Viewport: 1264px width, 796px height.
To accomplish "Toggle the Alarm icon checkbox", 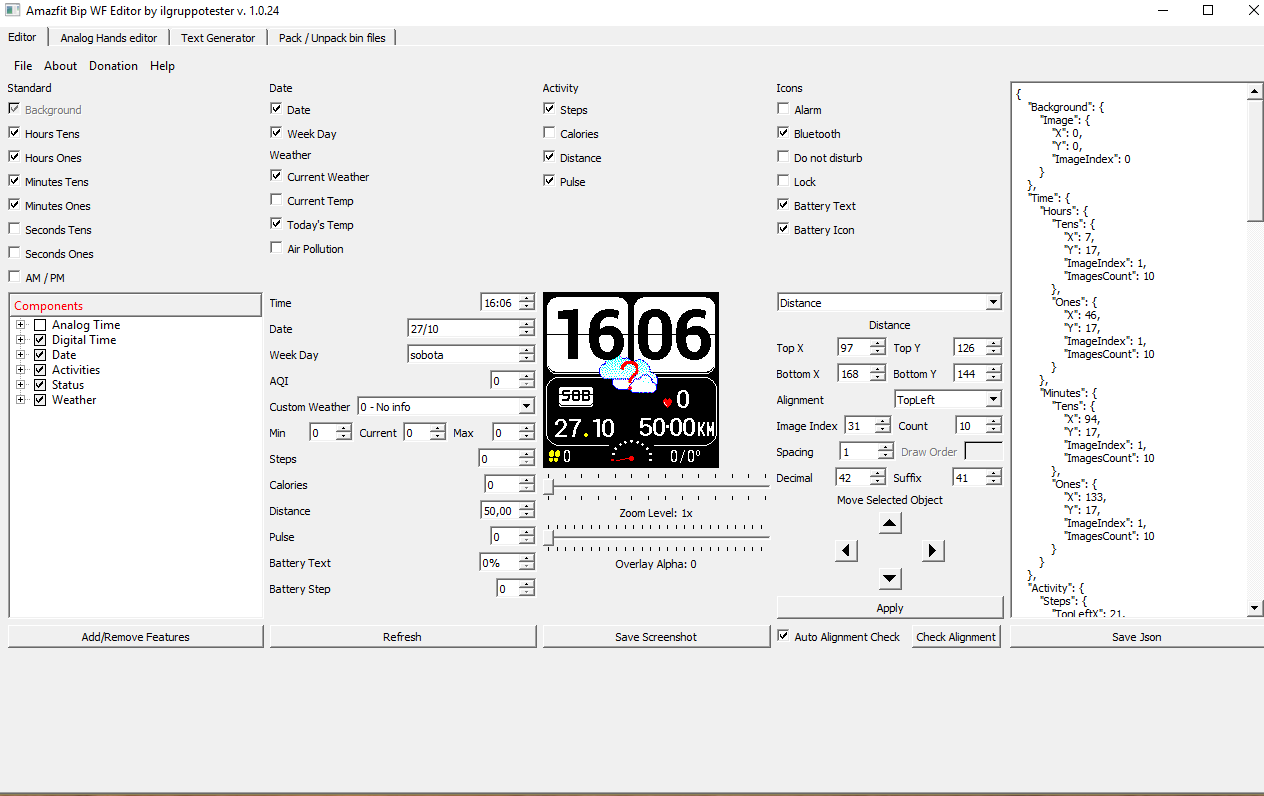I will coord(784,109).
